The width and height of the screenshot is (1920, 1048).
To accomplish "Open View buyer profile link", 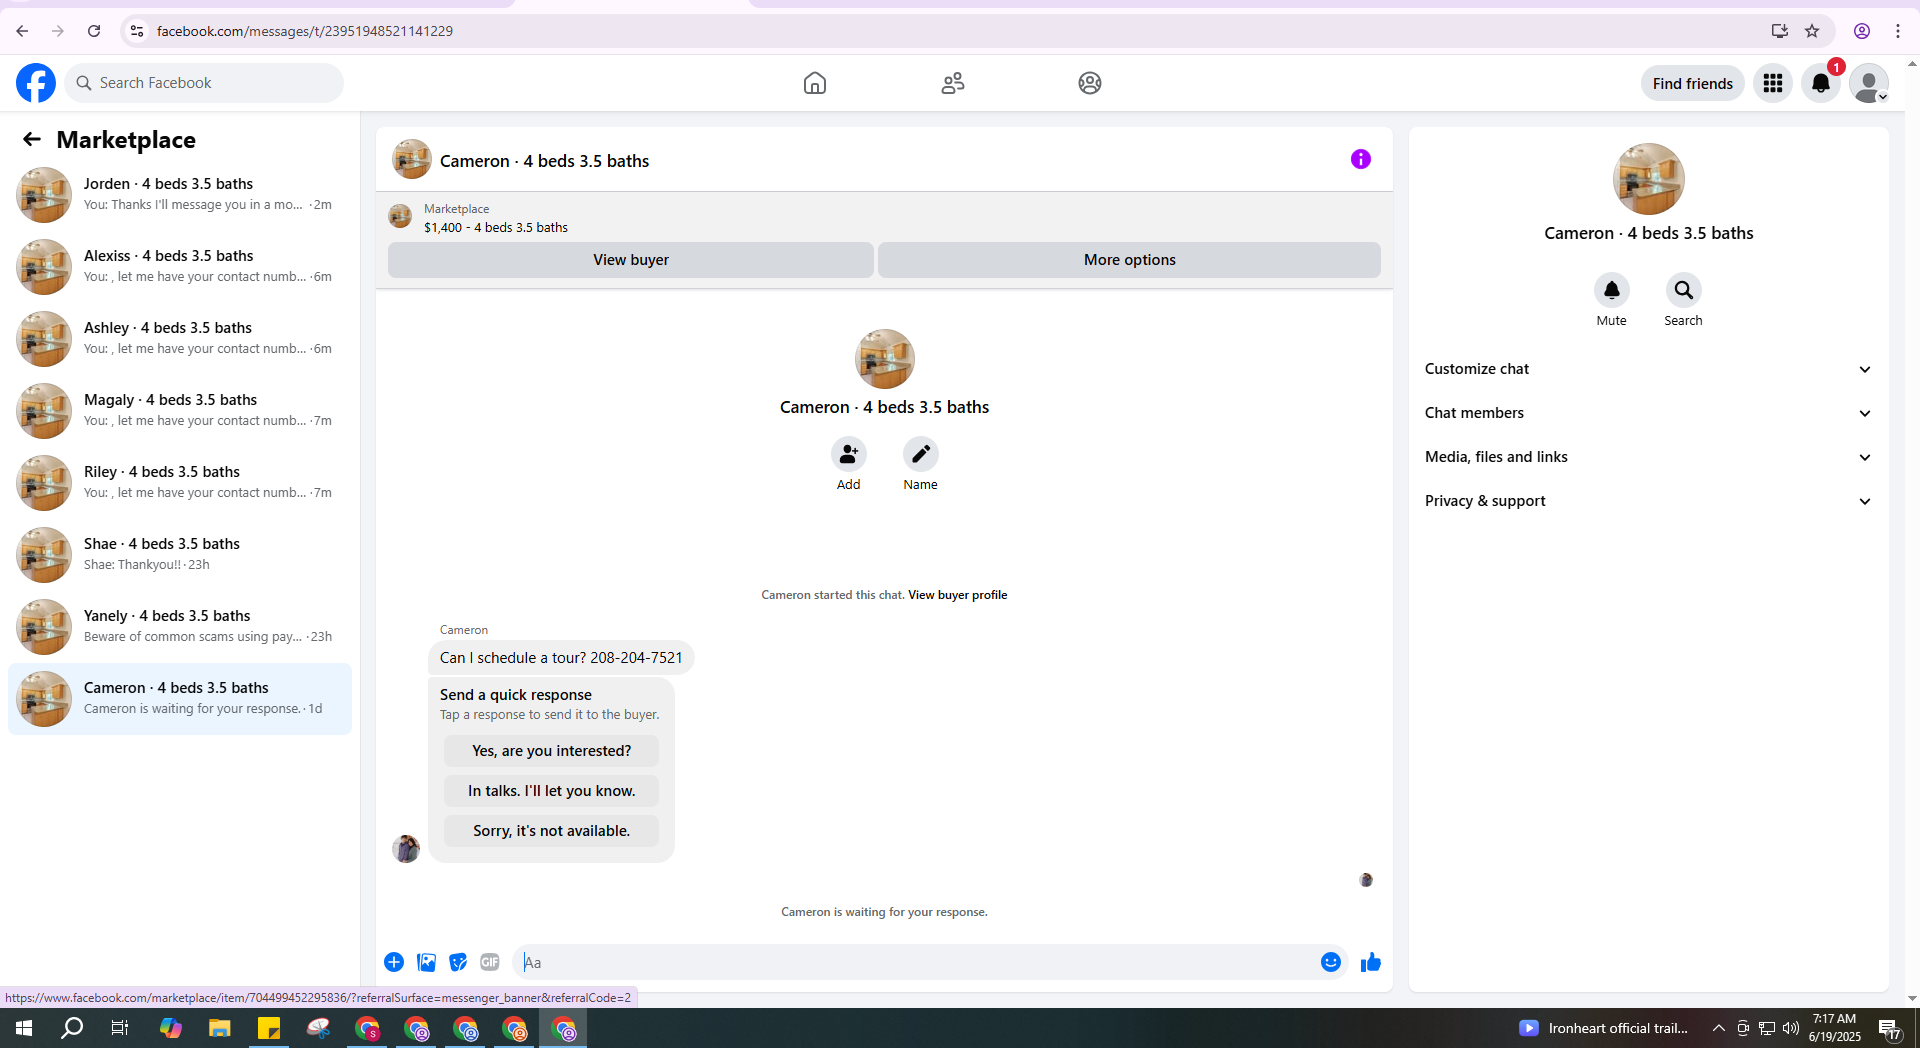I will 957,595.
